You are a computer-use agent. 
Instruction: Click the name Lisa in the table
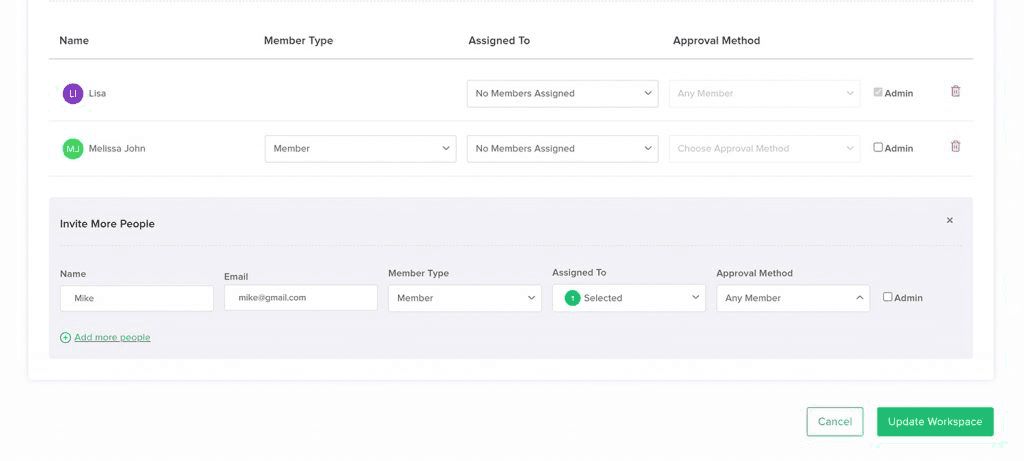click(x=97, y=93)
